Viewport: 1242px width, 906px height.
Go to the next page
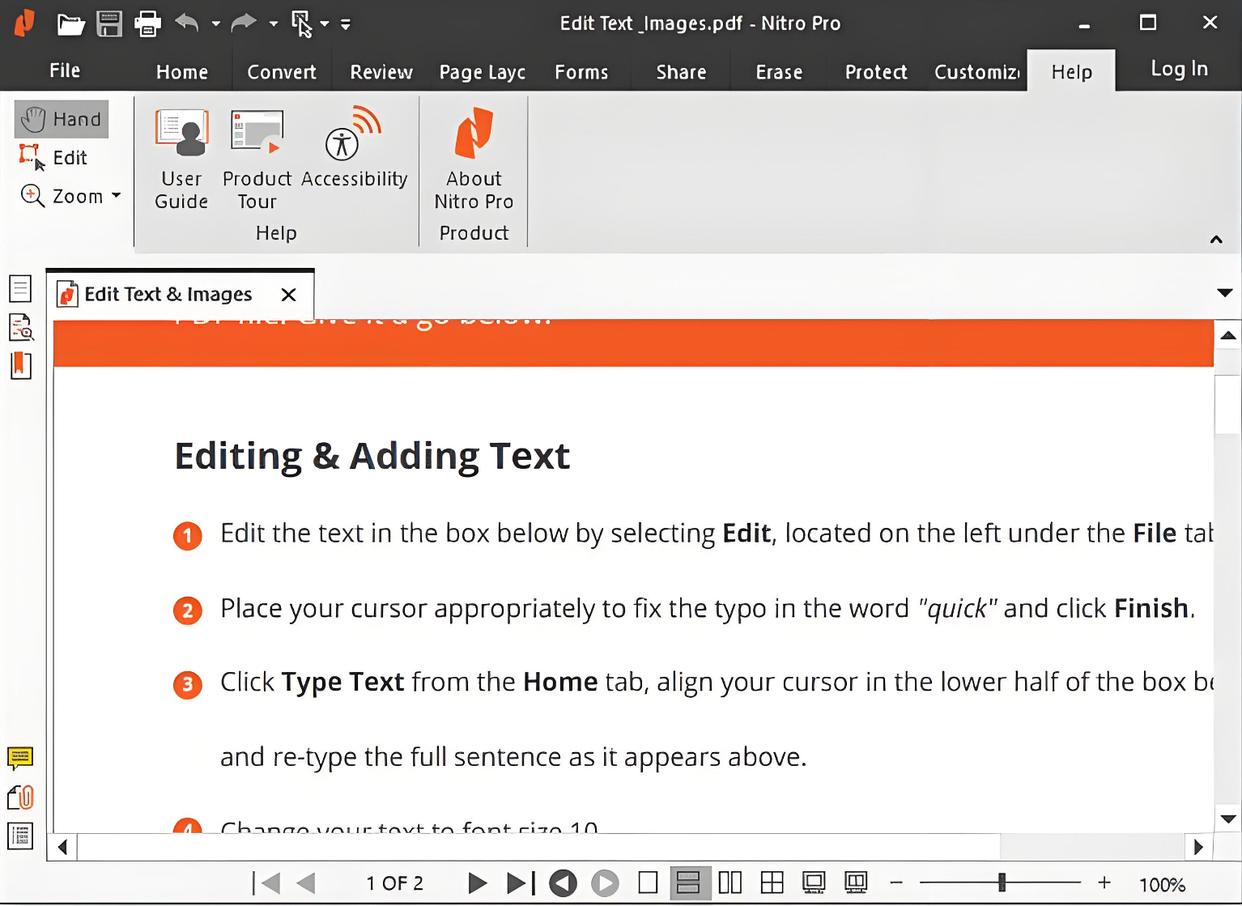(x=477, y=883)
